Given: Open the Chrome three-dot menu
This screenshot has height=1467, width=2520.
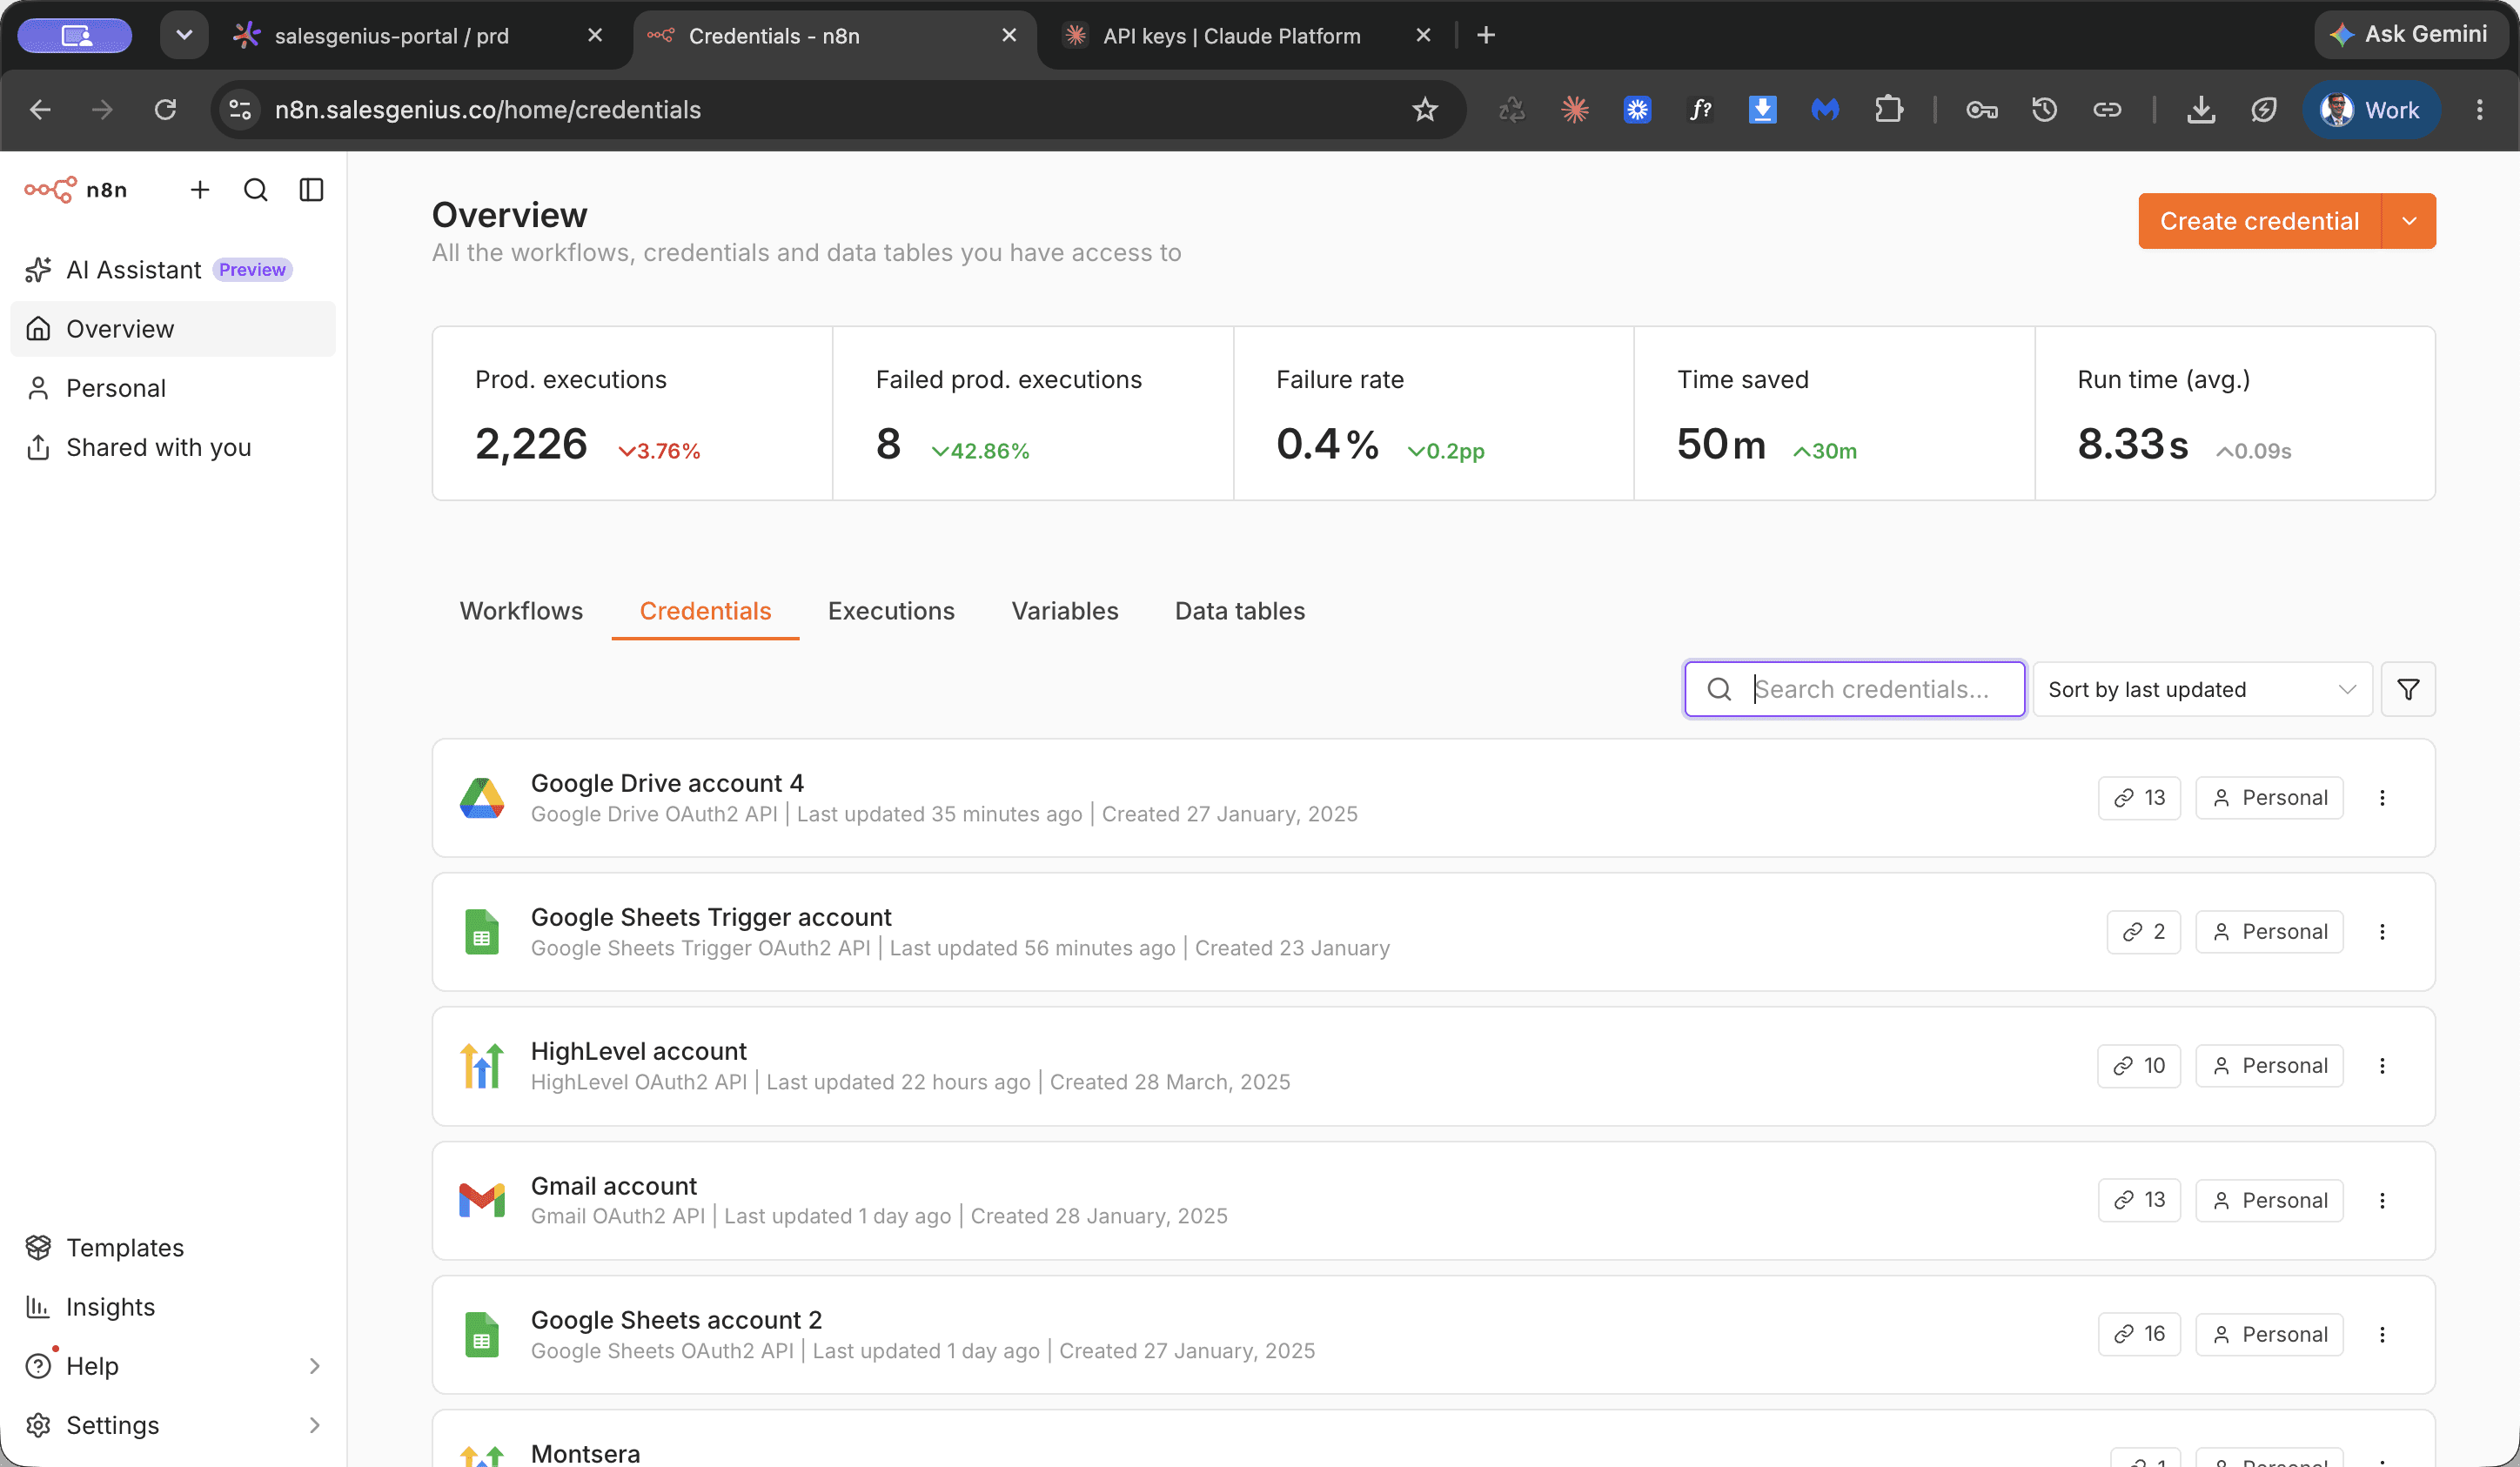Looking at the screenshot, I should (2480, 110).
